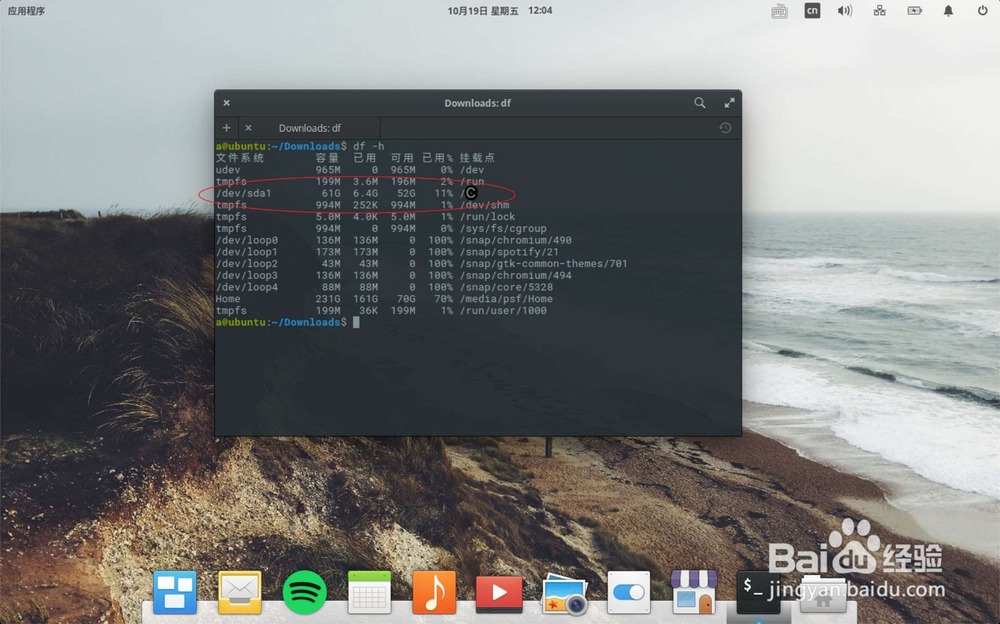Open the terminal search magnifier
Image resolution: width=1000 pixels, height=624 pixels.
[x=700, y=103]
